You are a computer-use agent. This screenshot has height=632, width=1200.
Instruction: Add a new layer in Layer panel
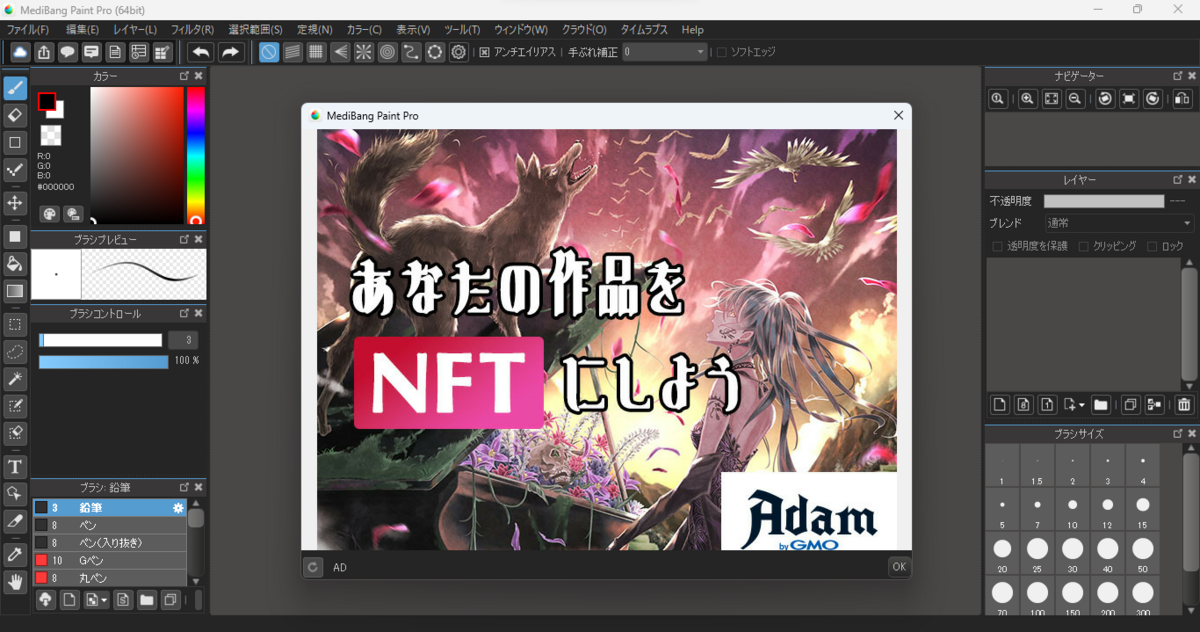[x=999, y=405]
